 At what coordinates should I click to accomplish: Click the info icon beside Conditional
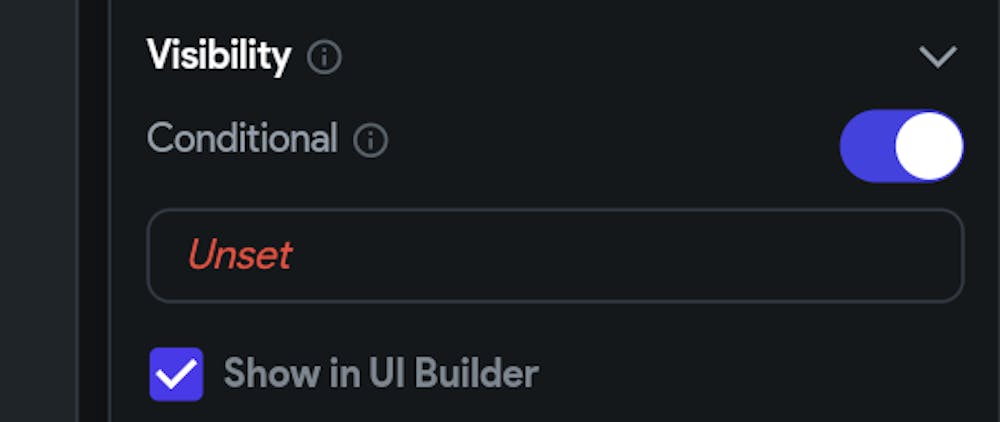tap(370, 141)
